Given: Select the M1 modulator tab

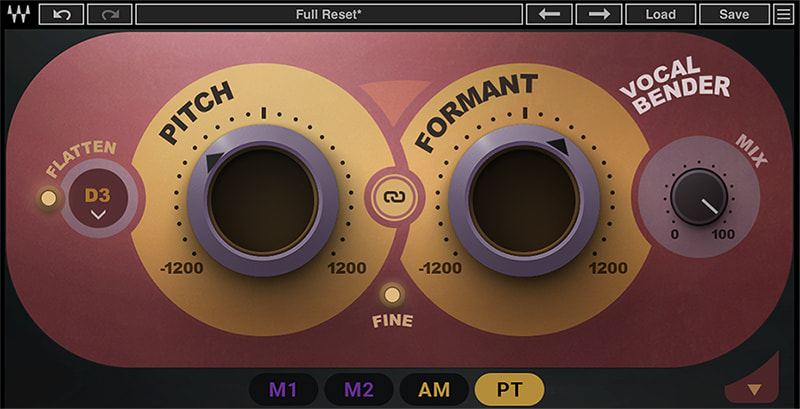Looking at the screenshot, I should tap(283, 389).
